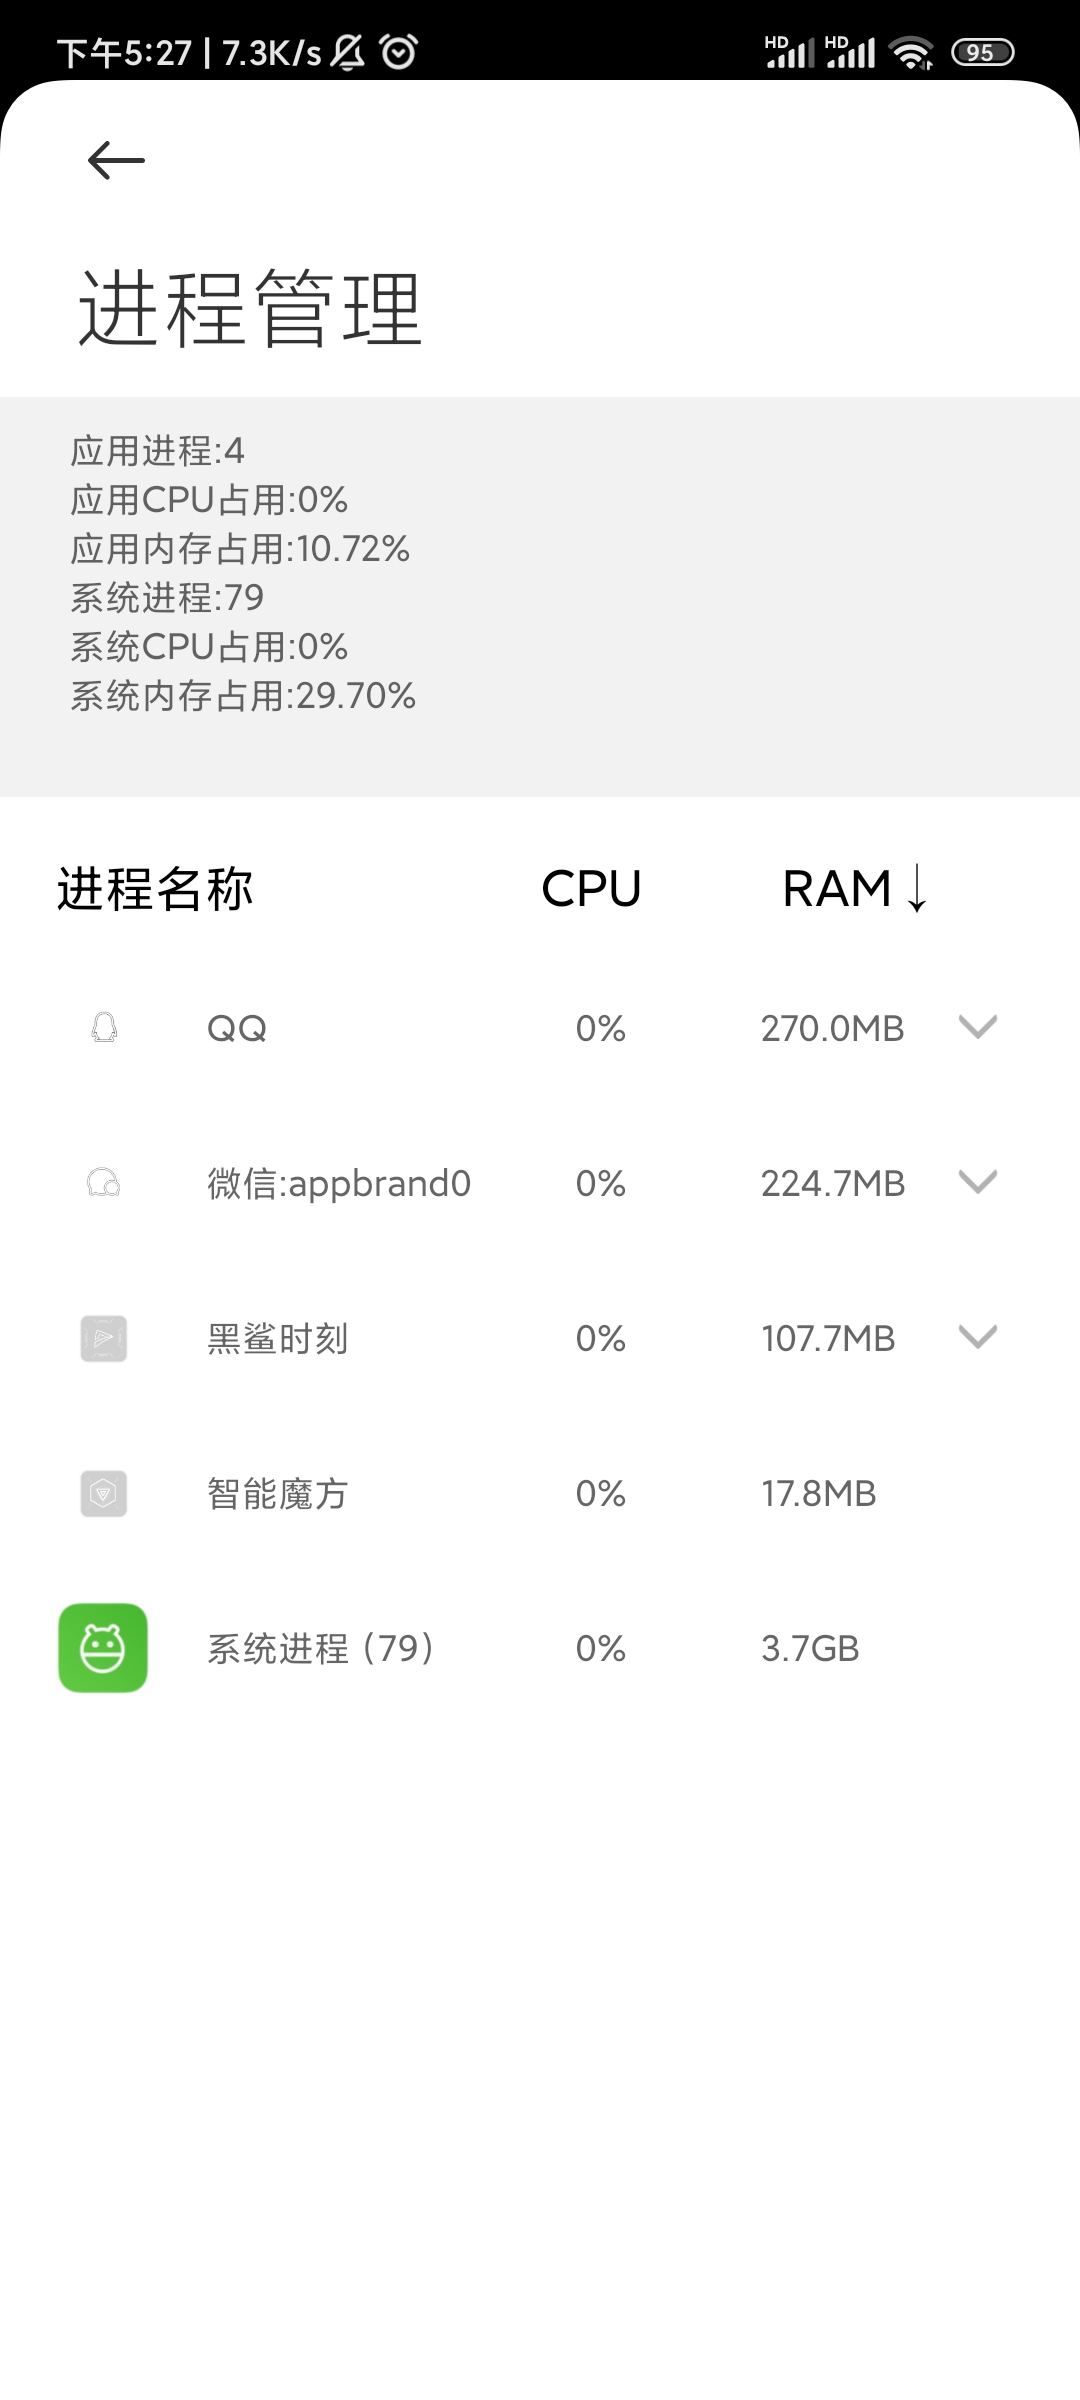Sort processes by RAM column
Screen dimensions: 1080x2400
[836, 888]
